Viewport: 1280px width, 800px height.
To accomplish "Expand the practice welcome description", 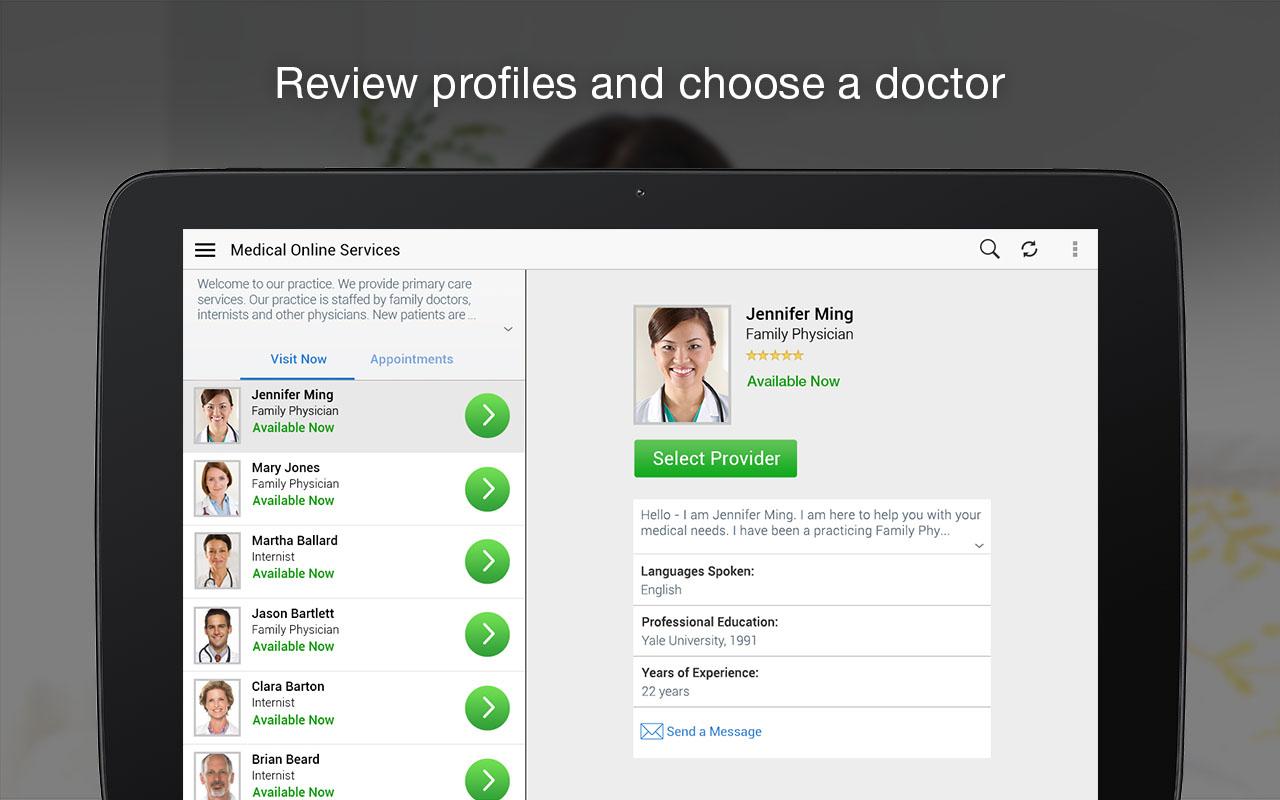I will pyautogui.click(x=508, y=329).
